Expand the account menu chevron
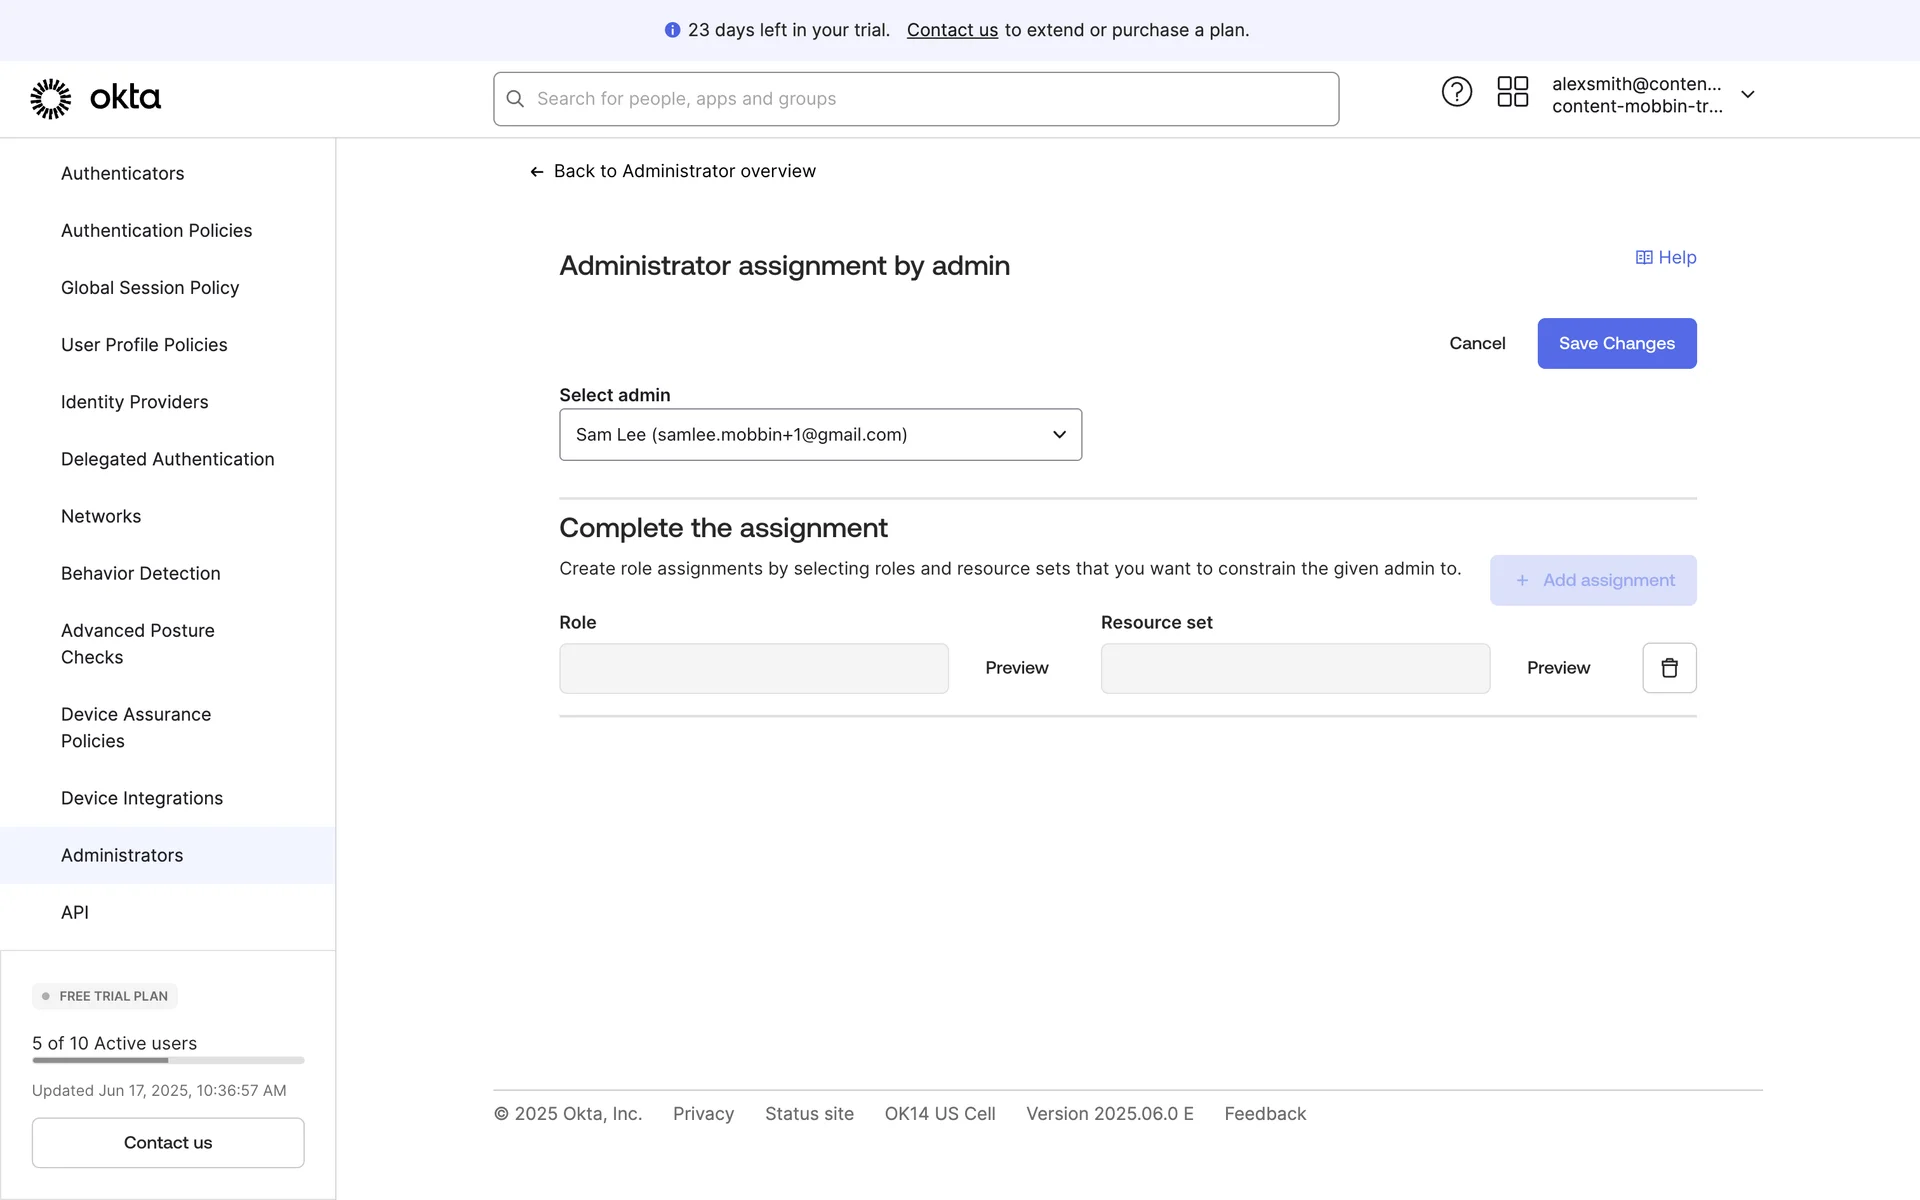 pyautogui.click(x=1747, y=94)
